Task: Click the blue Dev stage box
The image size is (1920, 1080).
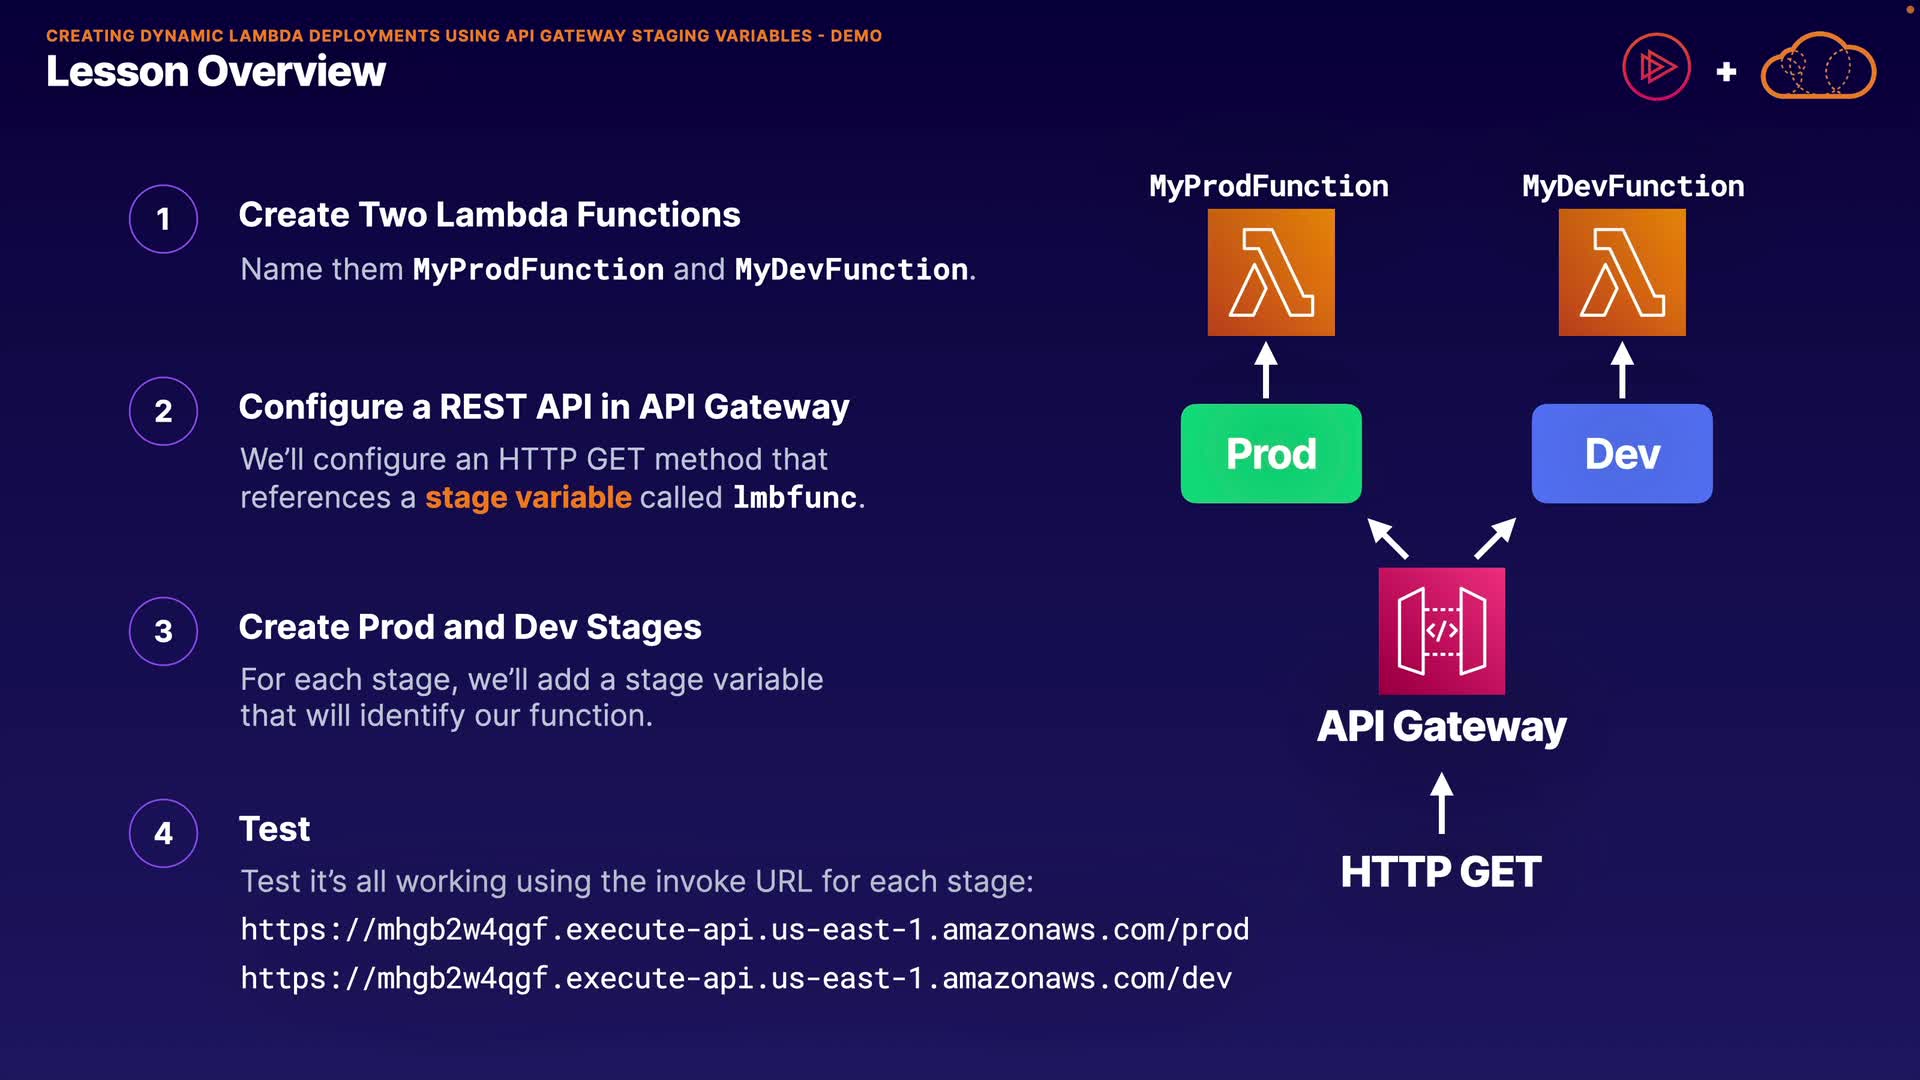Action: [1622, 454]
